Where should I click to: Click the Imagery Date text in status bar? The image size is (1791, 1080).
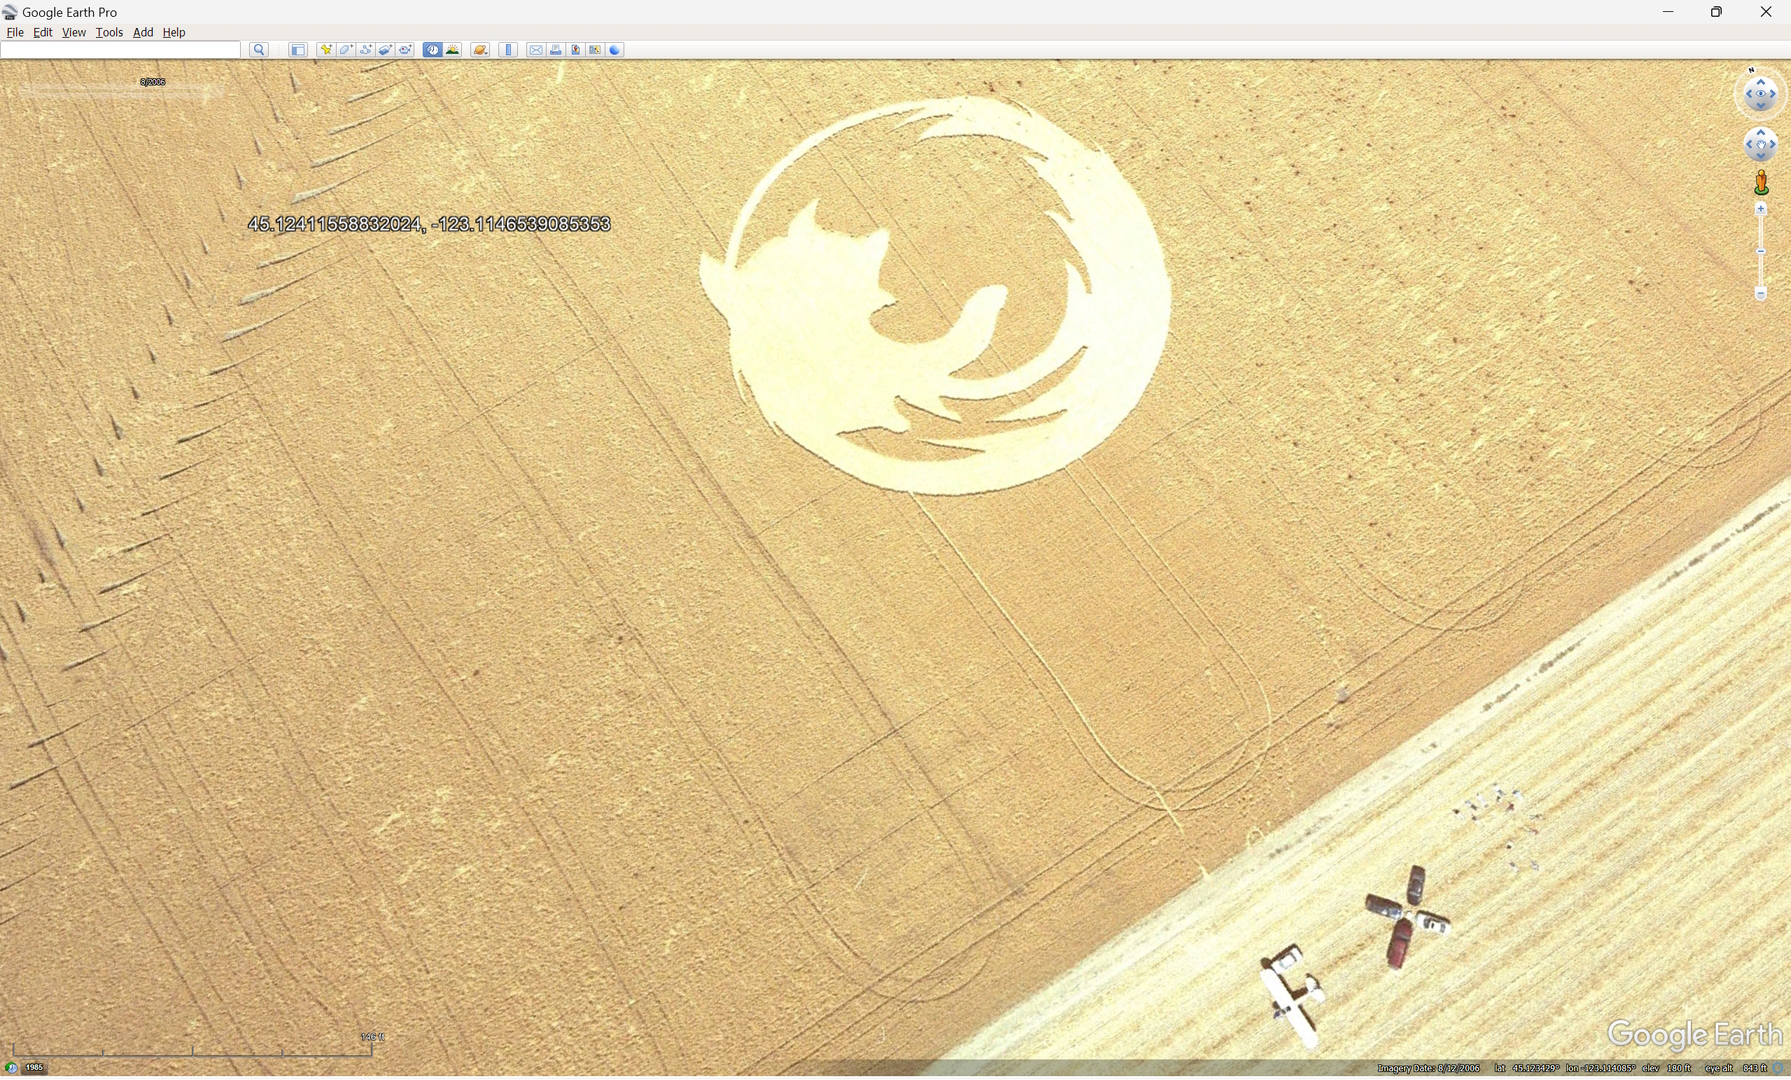(x=1429, y=1069)
